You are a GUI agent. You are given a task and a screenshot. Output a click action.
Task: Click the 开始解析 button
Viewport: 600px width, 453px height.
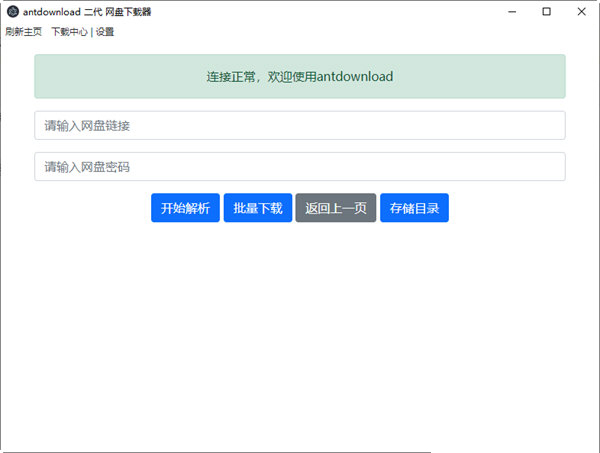pos(185,208)
